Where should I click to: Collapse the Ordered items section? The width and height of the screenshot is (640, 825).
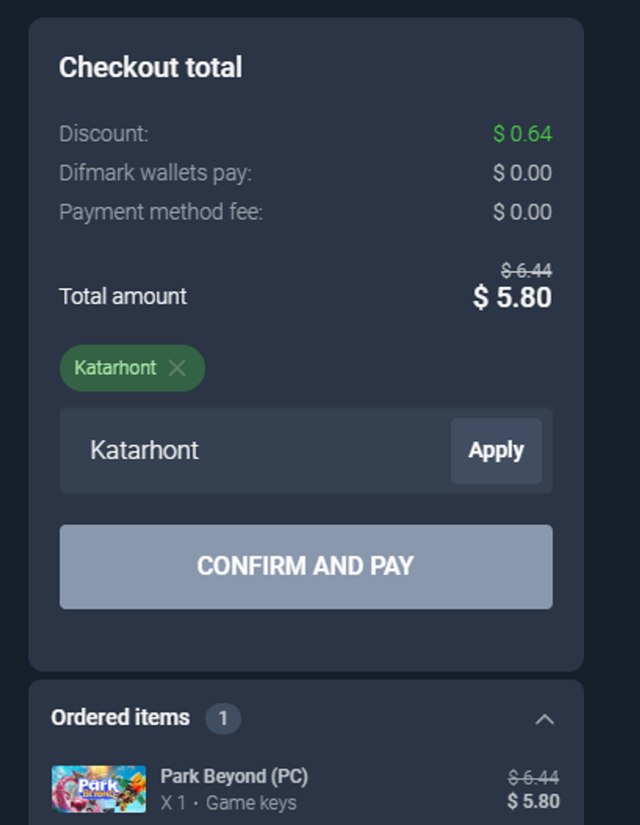[545, 719]
